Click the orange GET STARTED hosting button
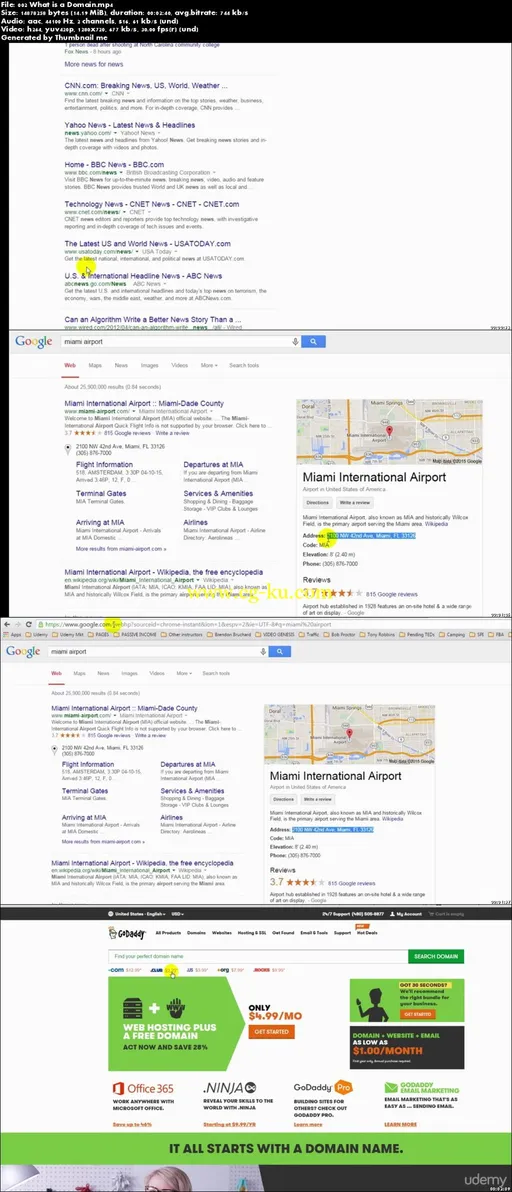Viewport: 512px width, 1192px height. tap(271, 1032)
